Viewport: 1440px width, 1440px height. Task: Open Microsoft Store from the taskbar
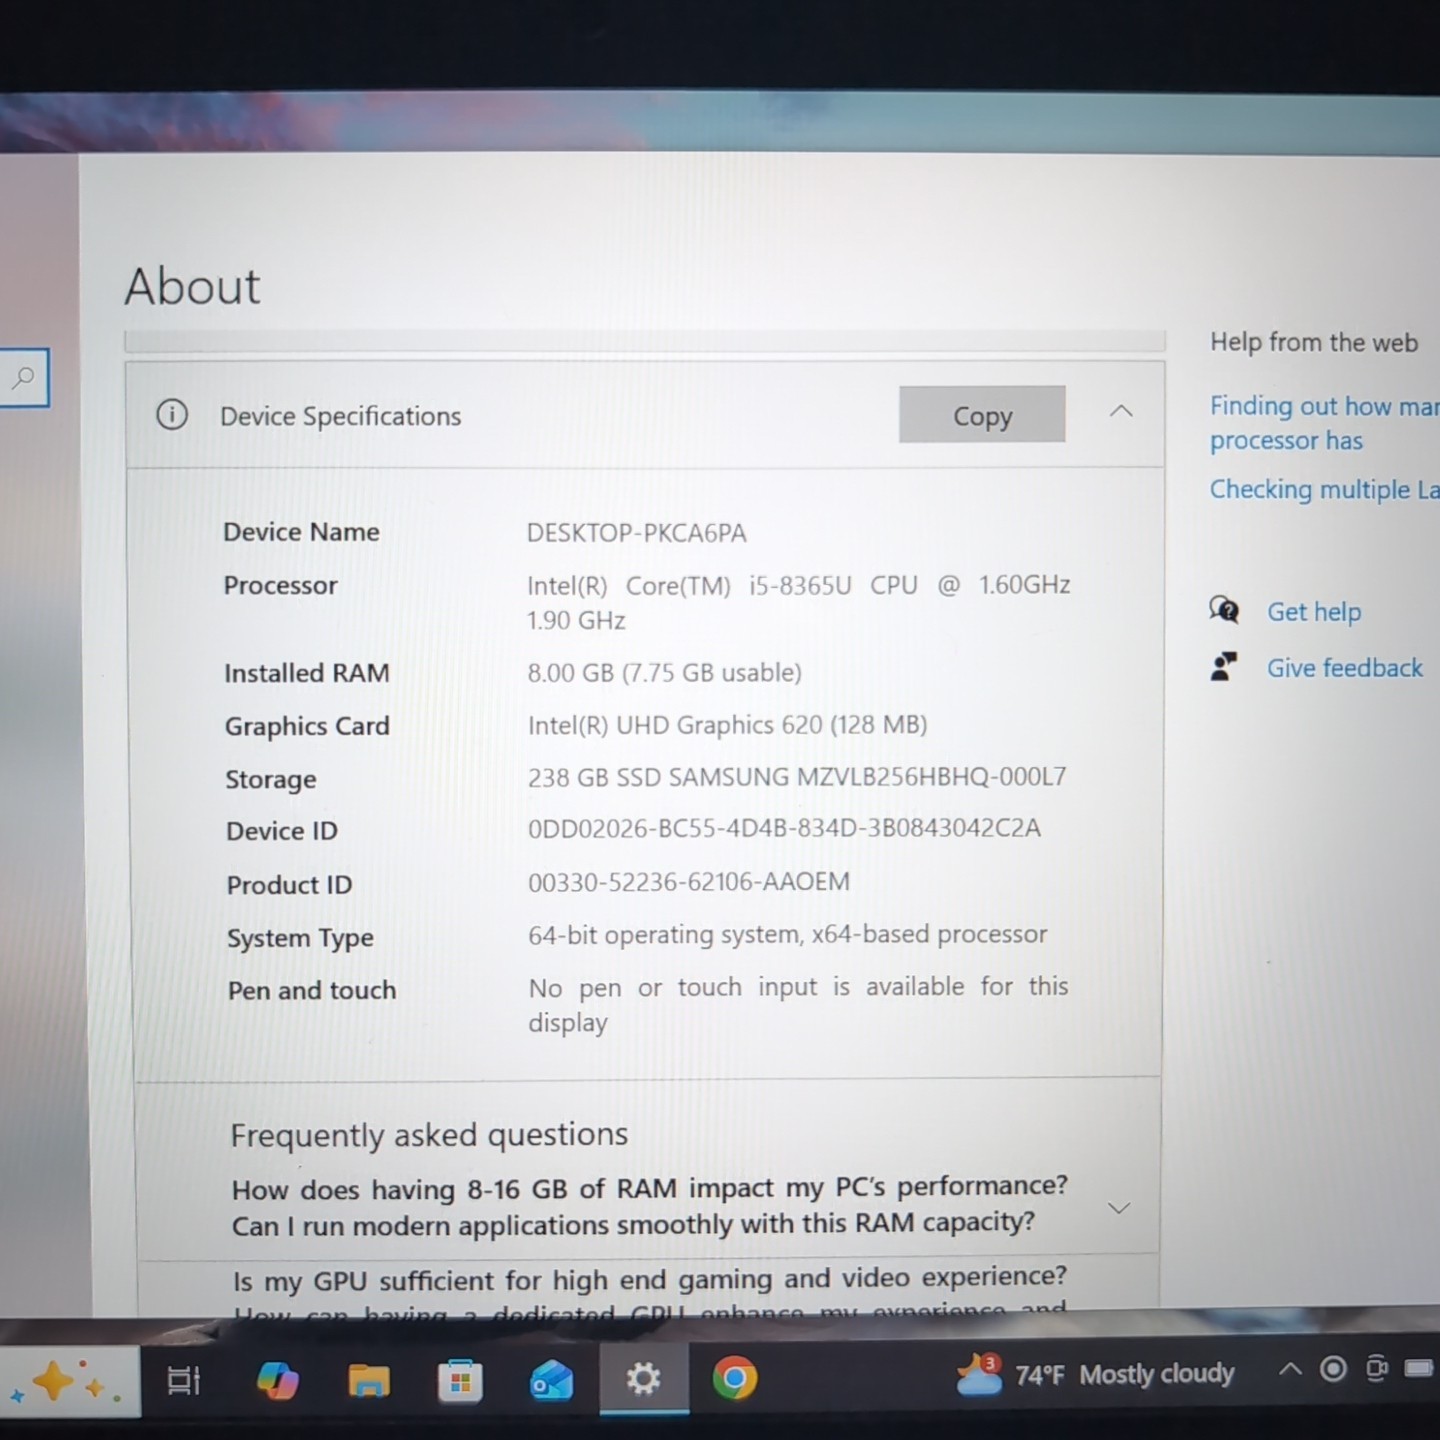(460, 1381)
